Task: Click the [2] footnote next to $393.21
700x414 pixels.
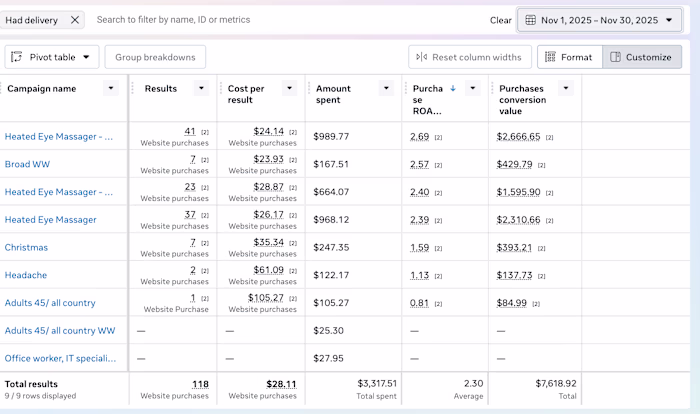Action: pyautogui.click(x=542, y=248)
